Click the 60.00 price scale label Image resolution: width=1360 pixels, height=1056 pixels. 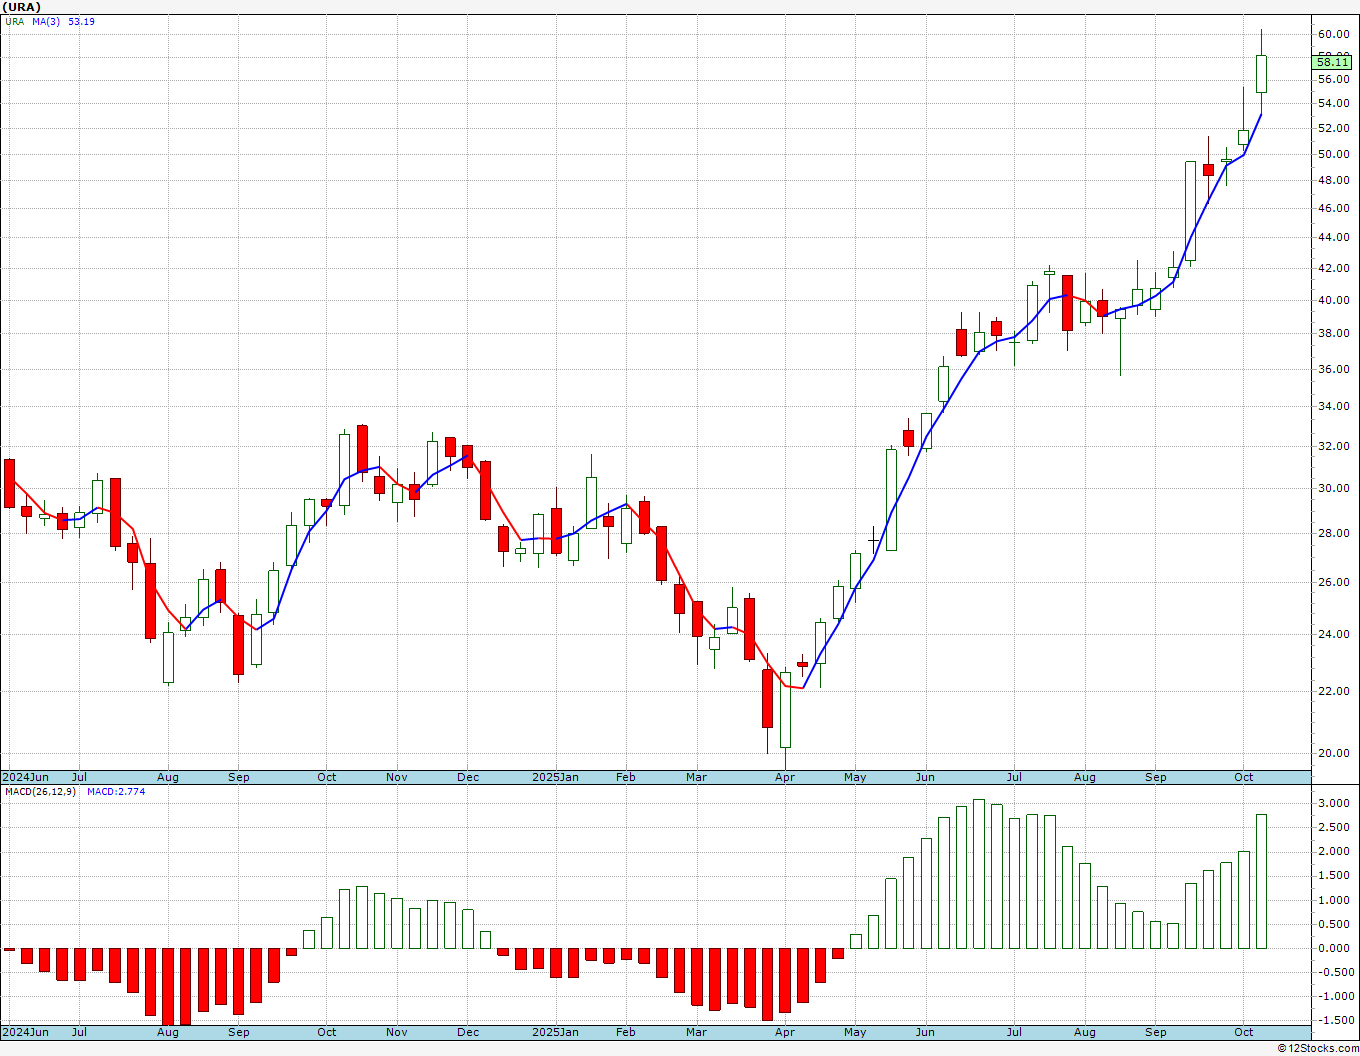[x=1333, y=34]
